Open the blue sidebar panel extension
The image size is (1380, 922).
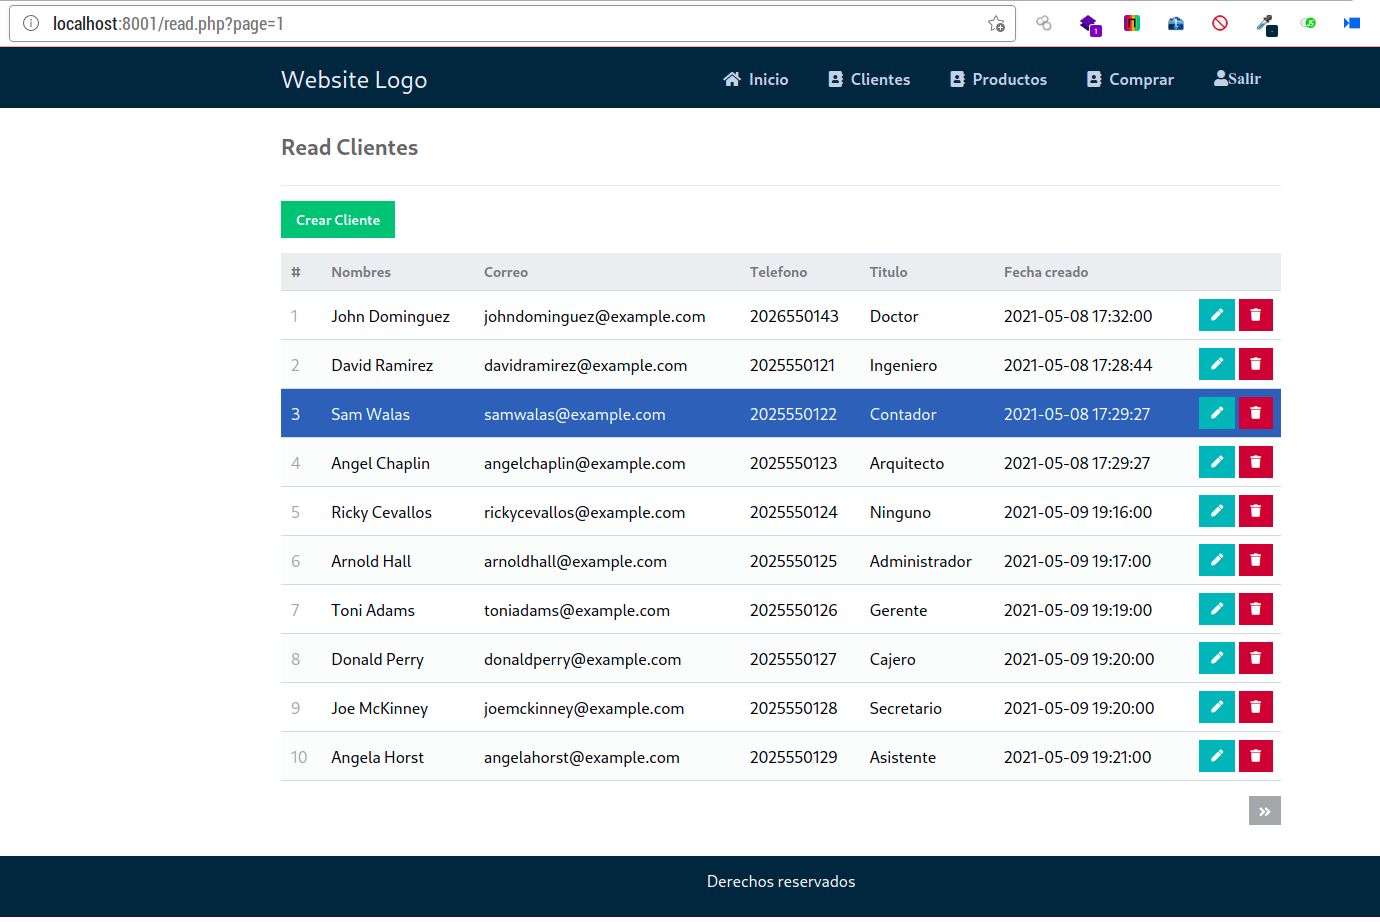(x=1352, y=23)
